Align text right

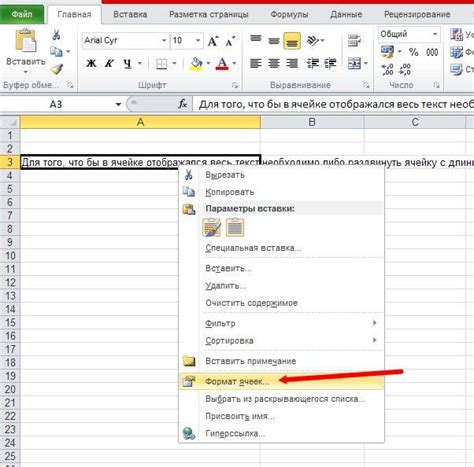[x=292, y=63]
